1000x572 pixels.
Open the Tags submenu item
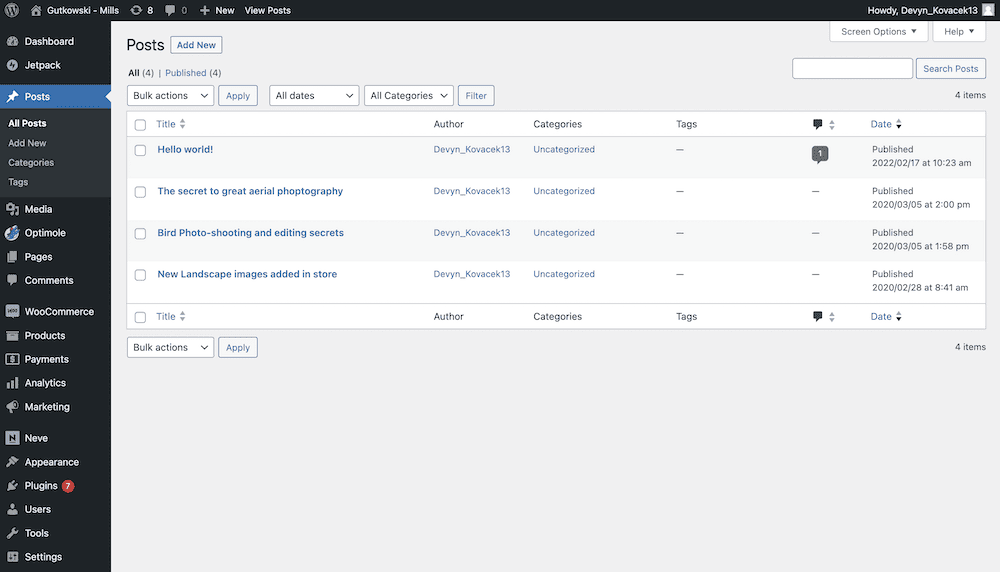pos(18,182)
